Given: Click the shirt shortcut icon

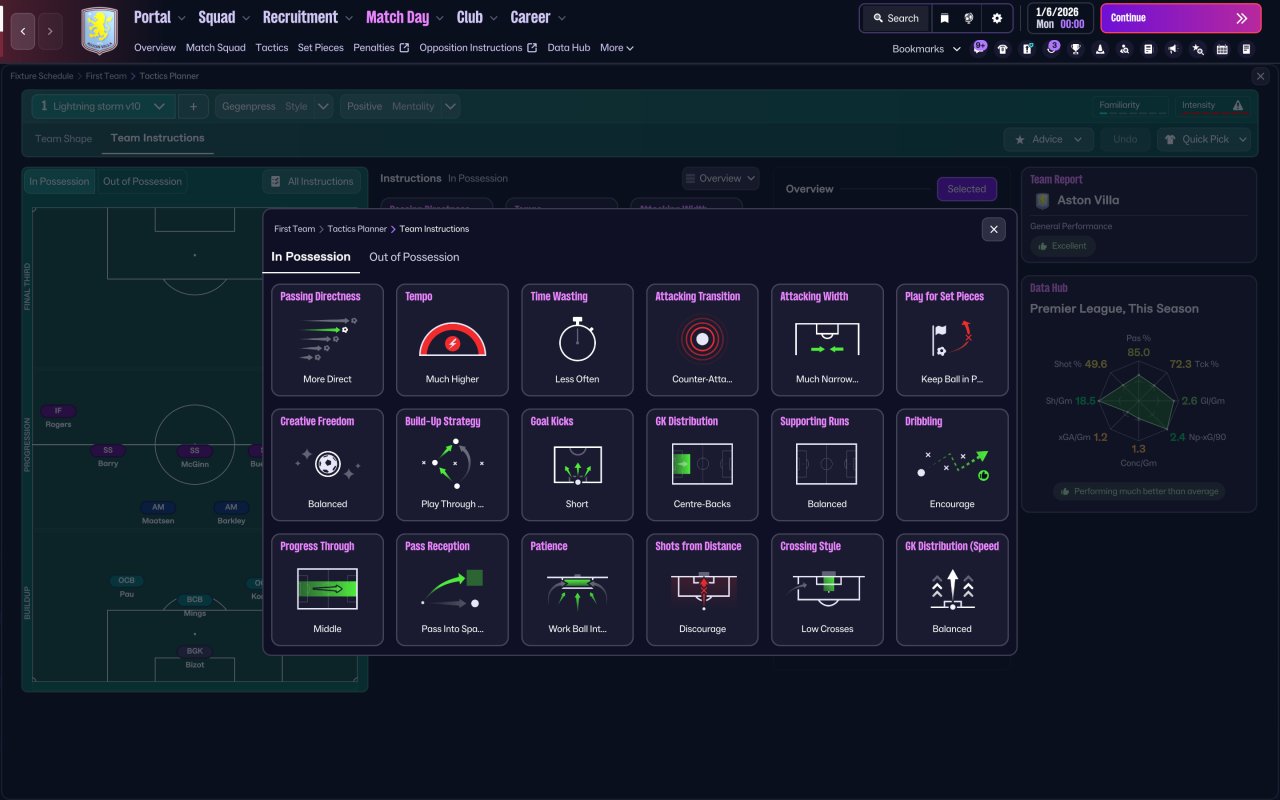Looking at the screenshot, I should point(1003,49).
